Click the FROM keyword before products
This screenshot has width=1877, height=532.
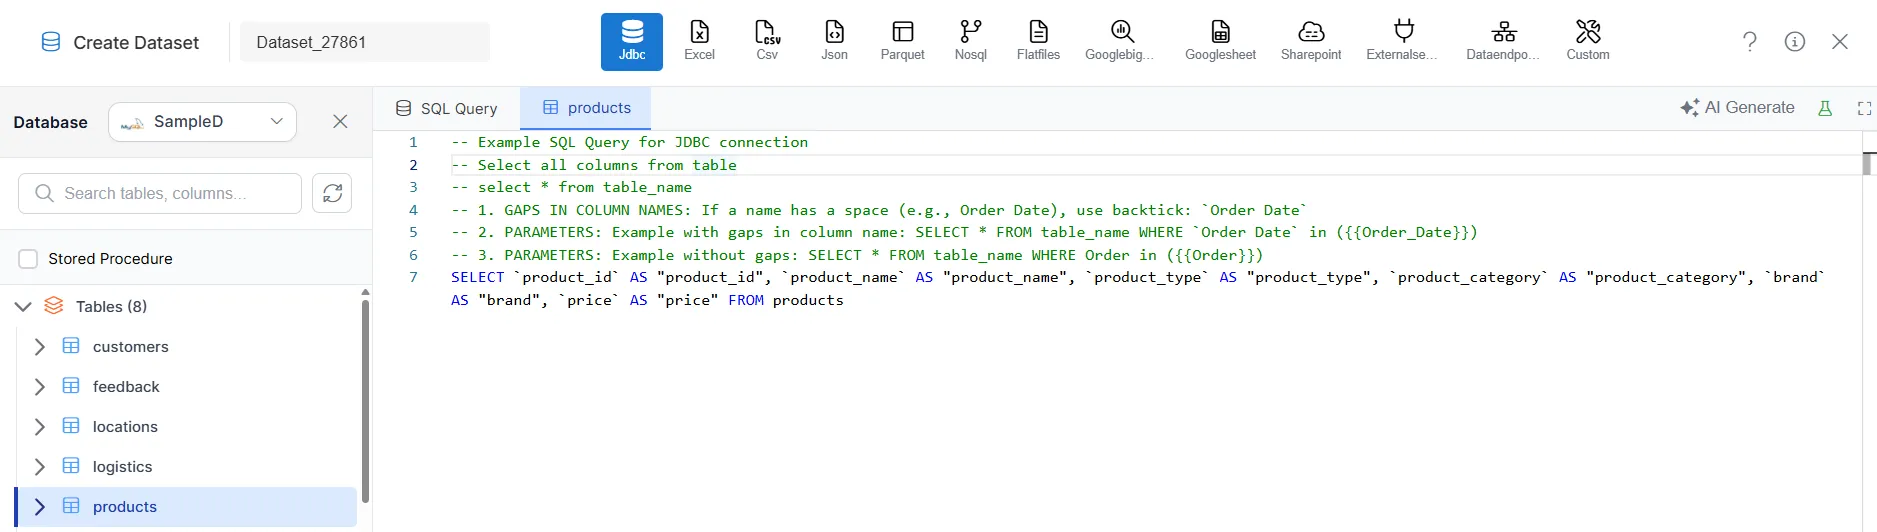[x=746, y=300]
